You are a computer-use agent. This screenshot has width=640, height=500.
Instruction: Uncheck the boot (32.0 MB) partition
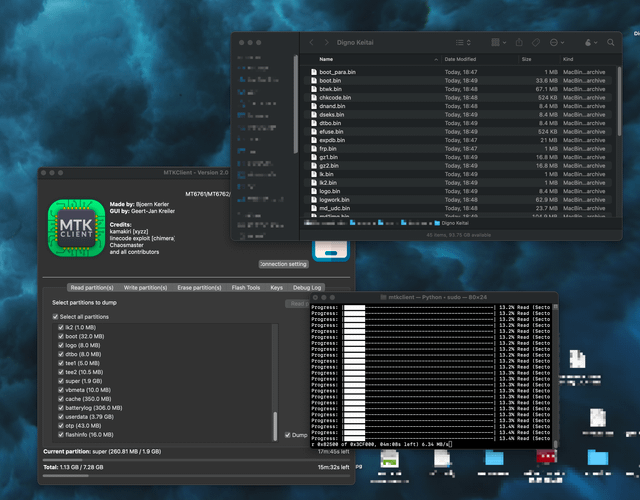(x=61, y=336)
